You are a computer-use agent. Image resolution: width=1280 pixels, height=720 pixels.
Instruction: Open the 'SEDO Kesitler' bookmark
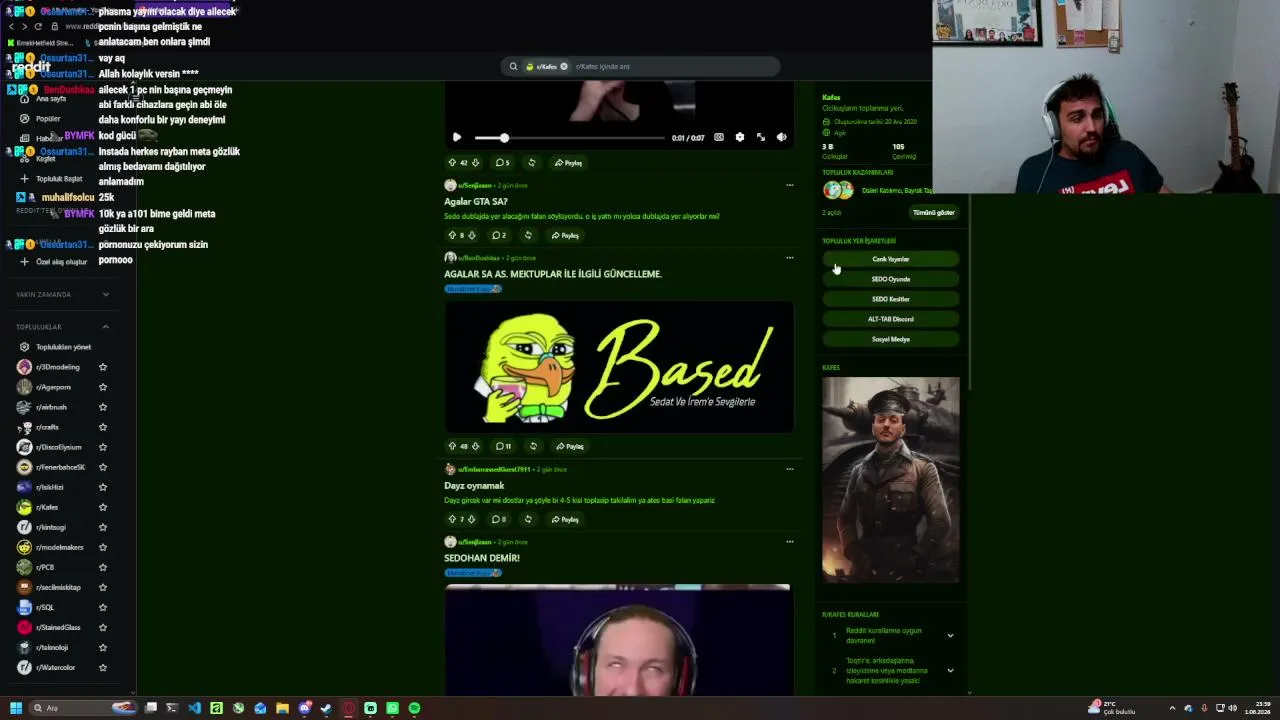pos(890,299)
